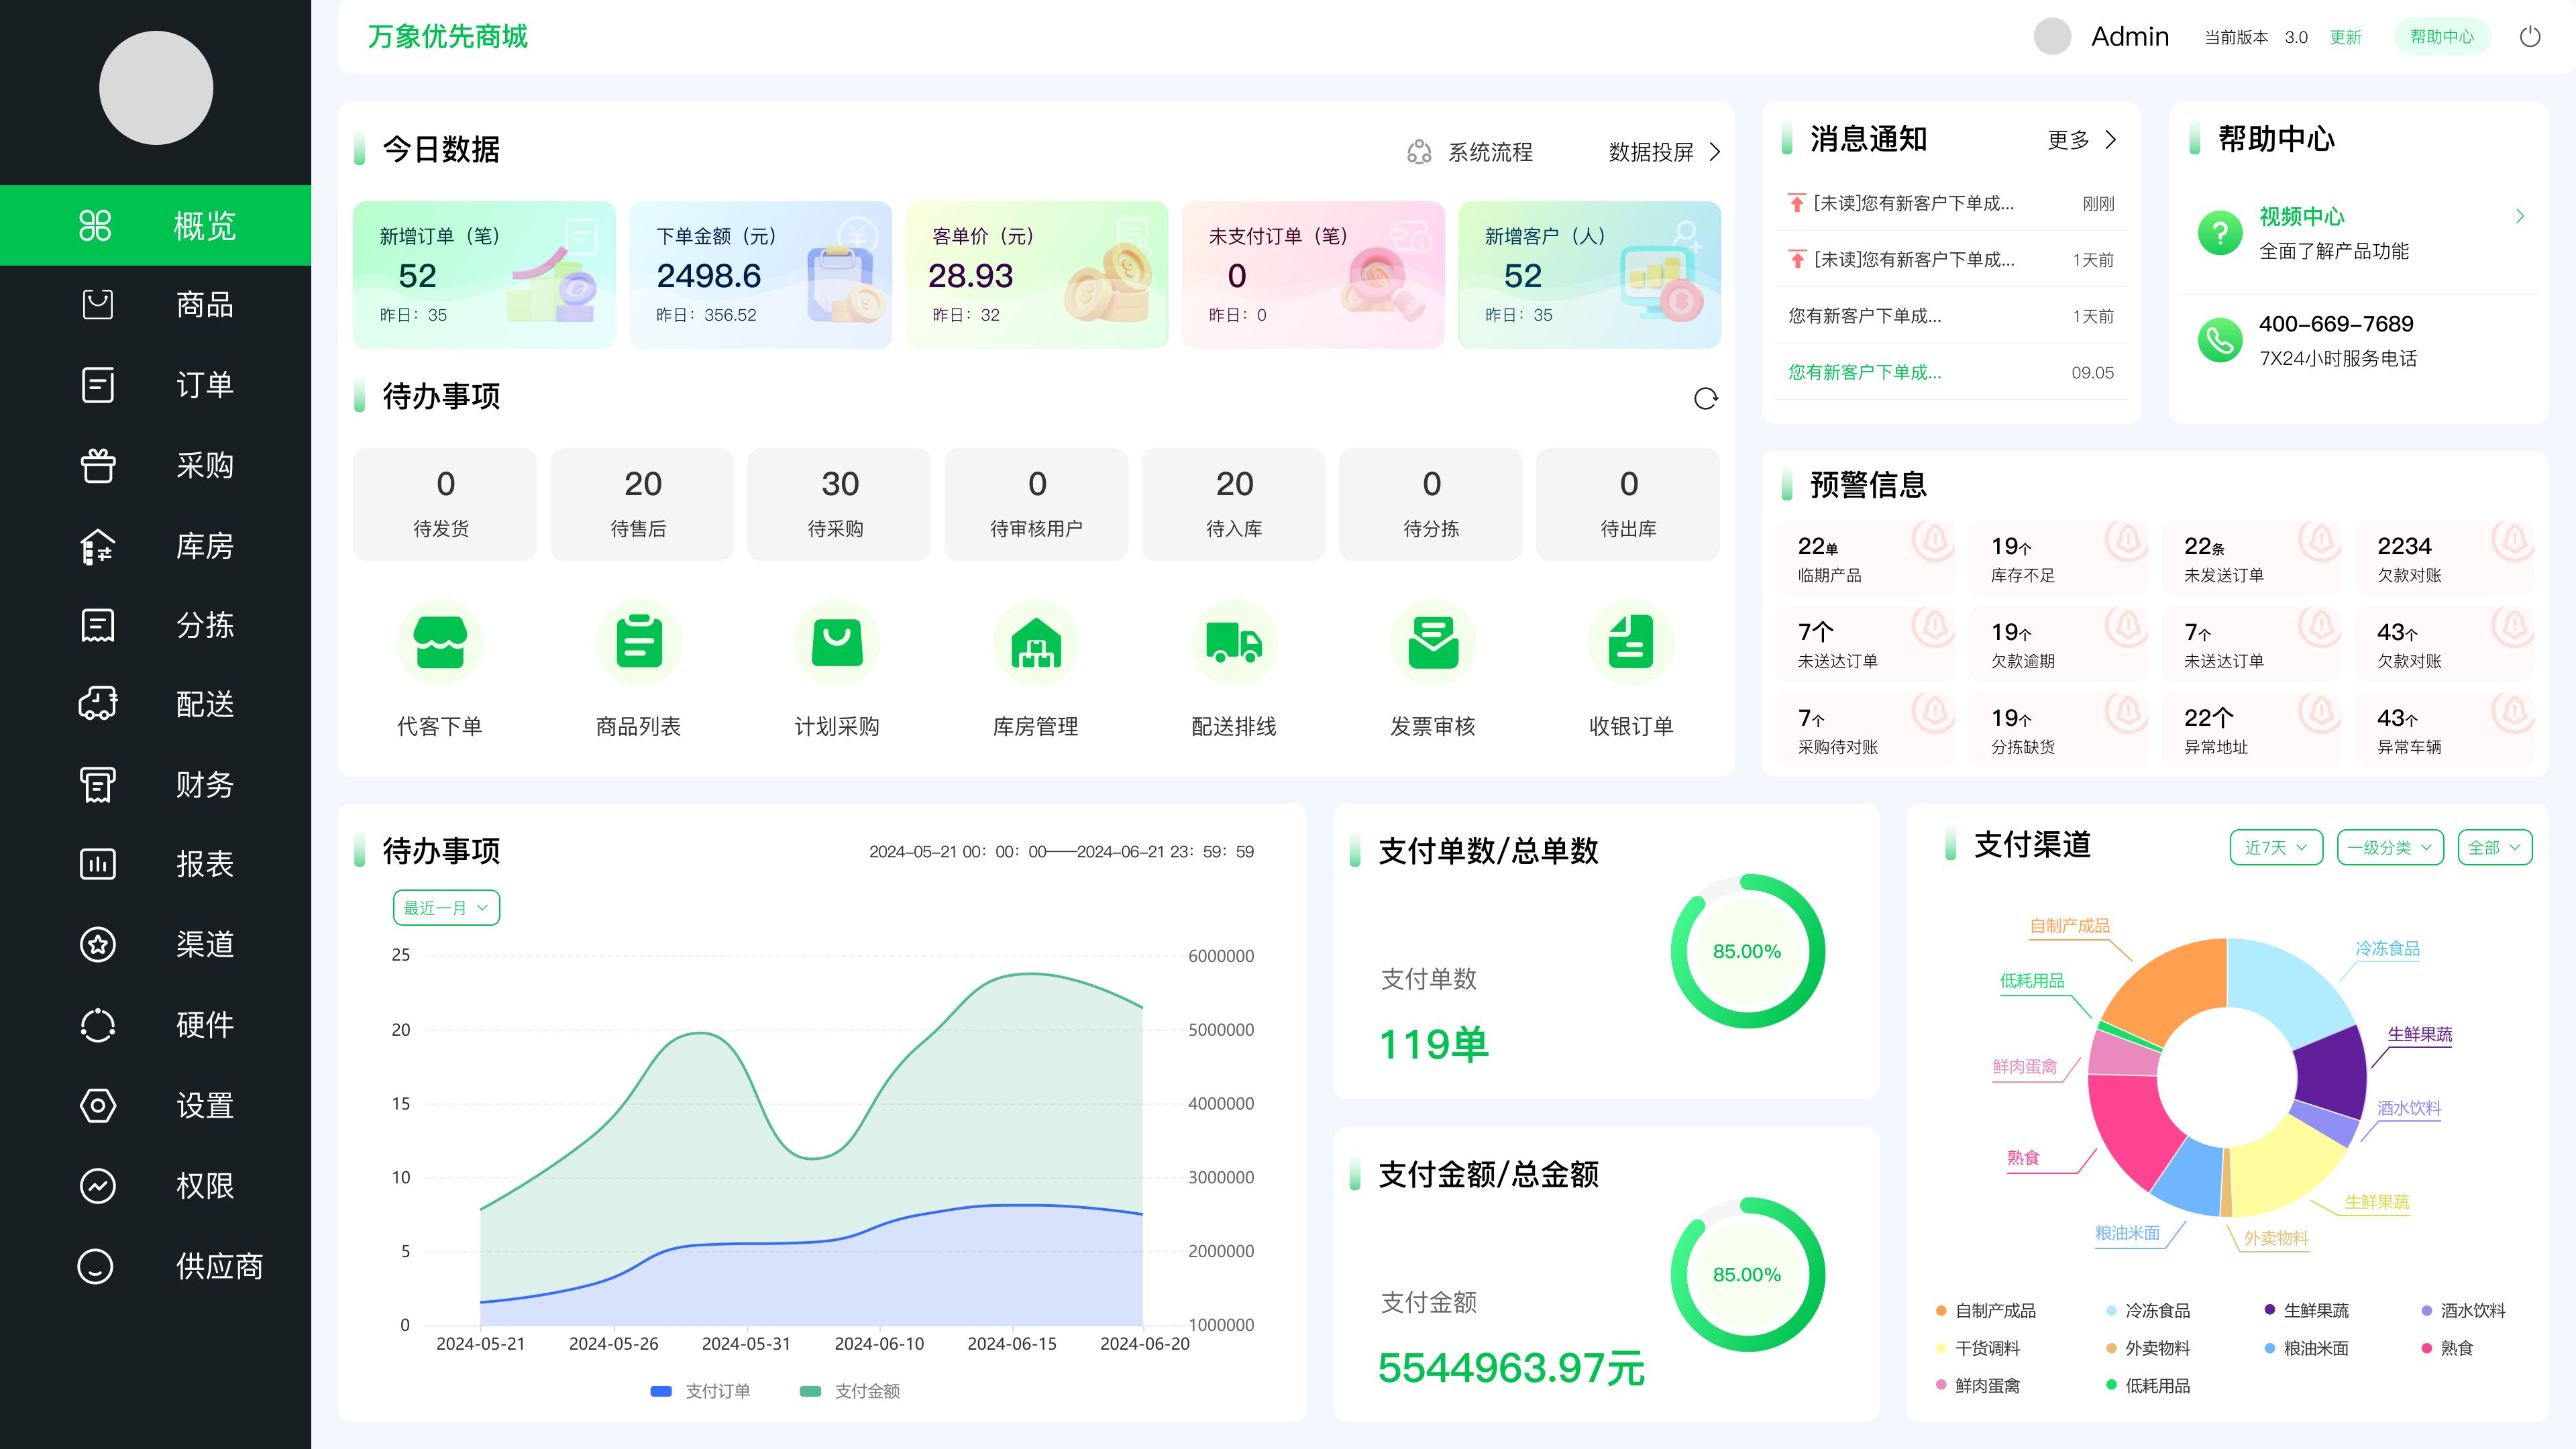Open the 最近一月 dropdown
2576x1449 pixels.
(x=446, y=908)
